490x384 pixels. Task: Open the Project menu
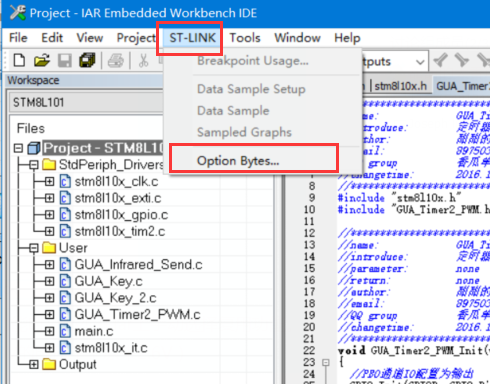click(136, 38)
